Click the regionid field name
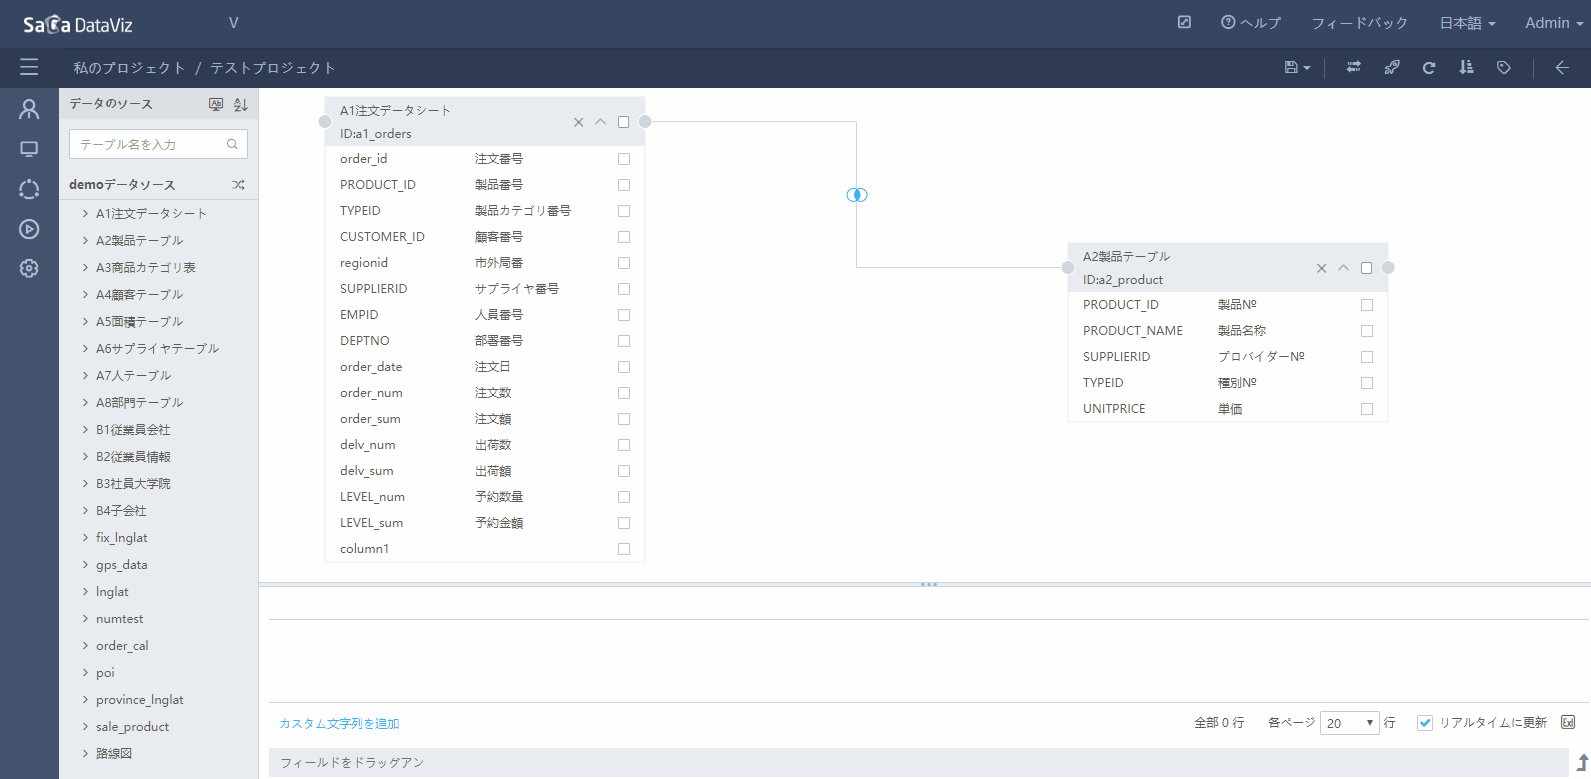 coord(364,263)
